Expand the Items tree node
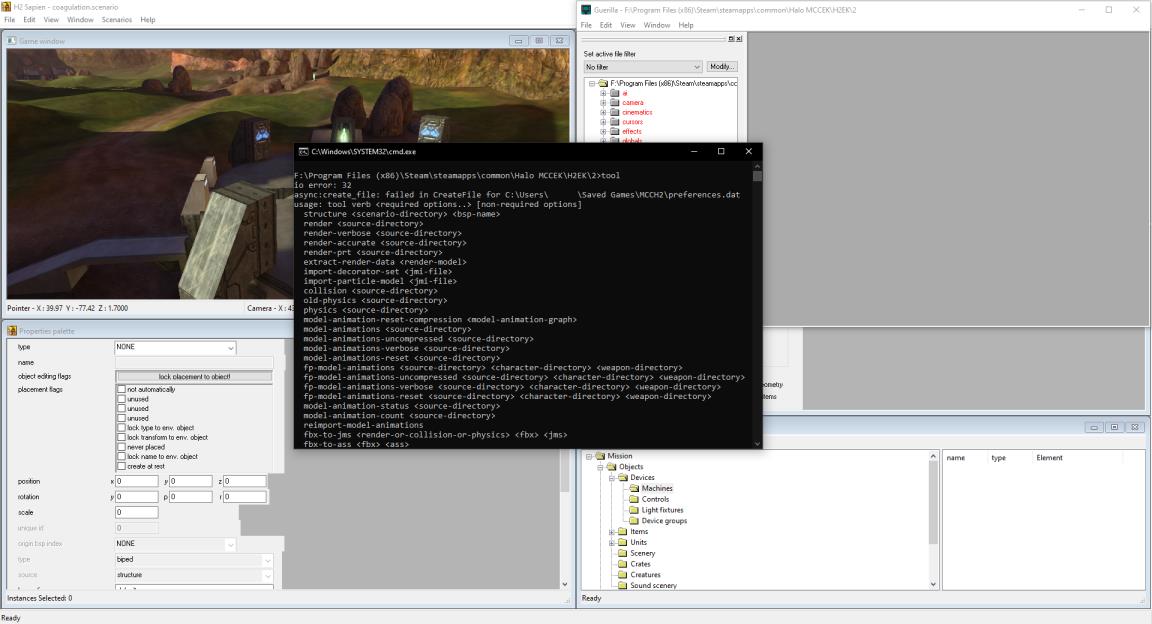The image size is (1152, 624). (611, 531)
